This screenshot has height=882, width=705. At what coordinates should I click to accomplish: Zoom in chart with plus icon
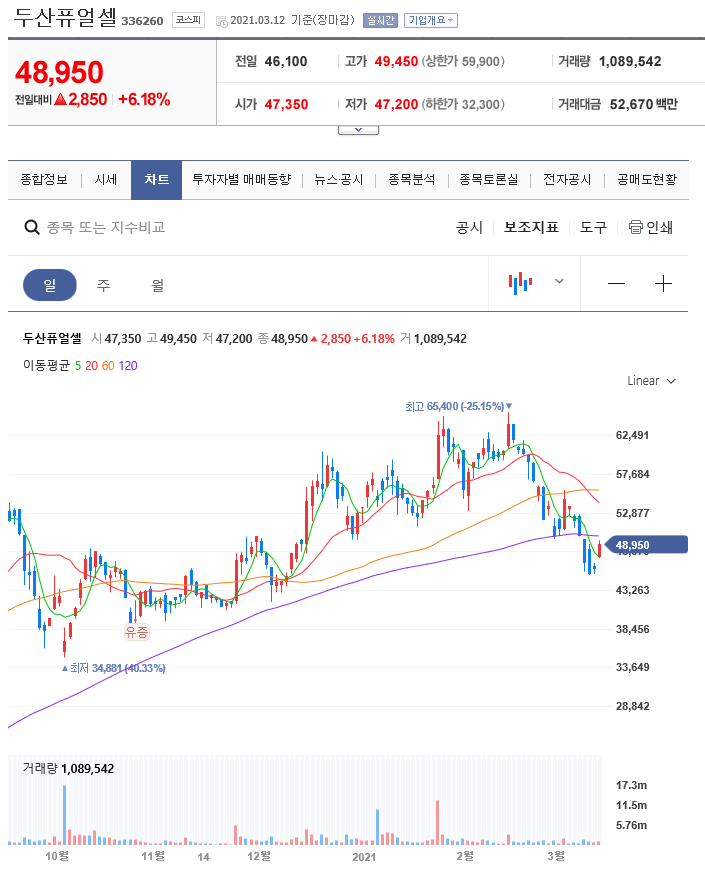[663, 284]
